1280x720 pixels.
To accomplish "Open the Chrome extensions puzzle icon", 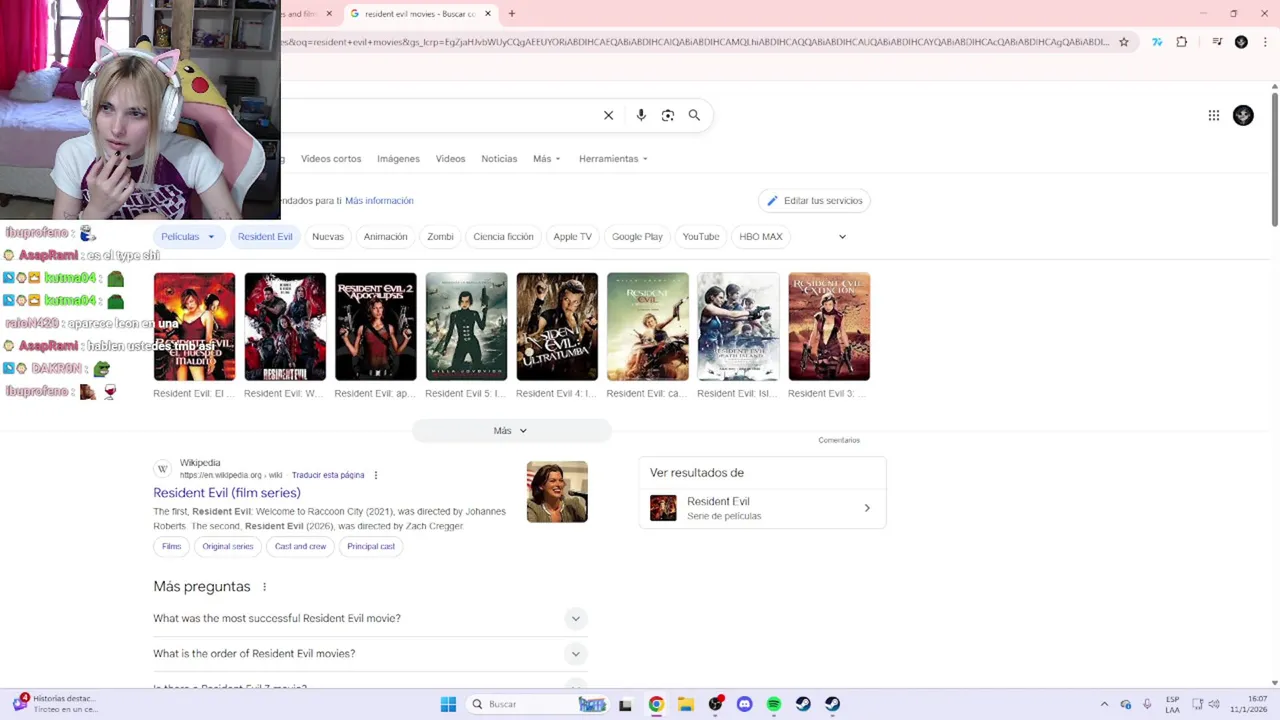I will click(x=1182, y=42).
